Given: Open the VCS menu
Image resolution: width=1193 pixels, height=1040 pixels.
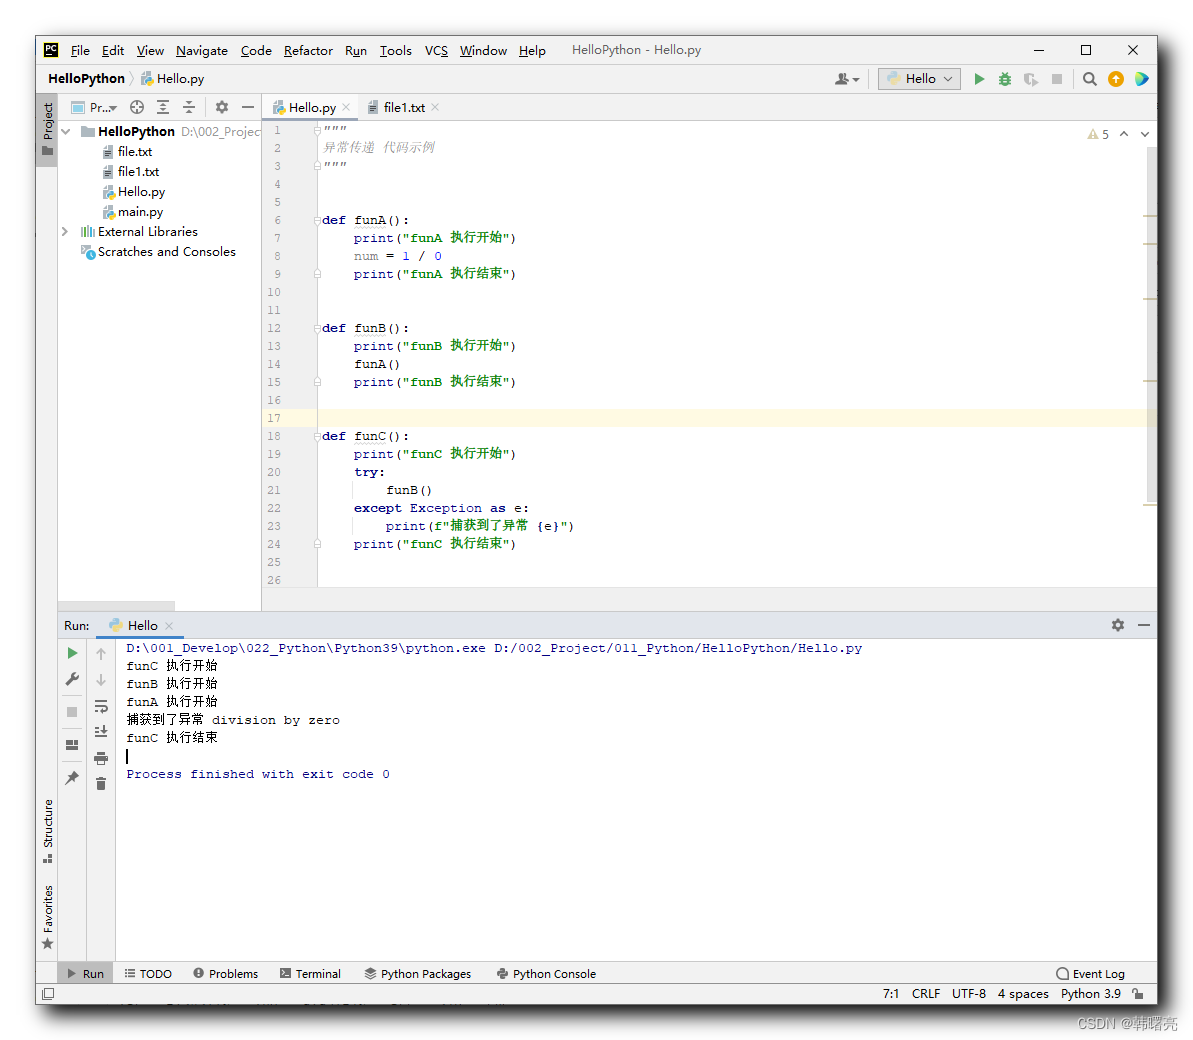Looking at the screenshot, I should click(436, 50).
